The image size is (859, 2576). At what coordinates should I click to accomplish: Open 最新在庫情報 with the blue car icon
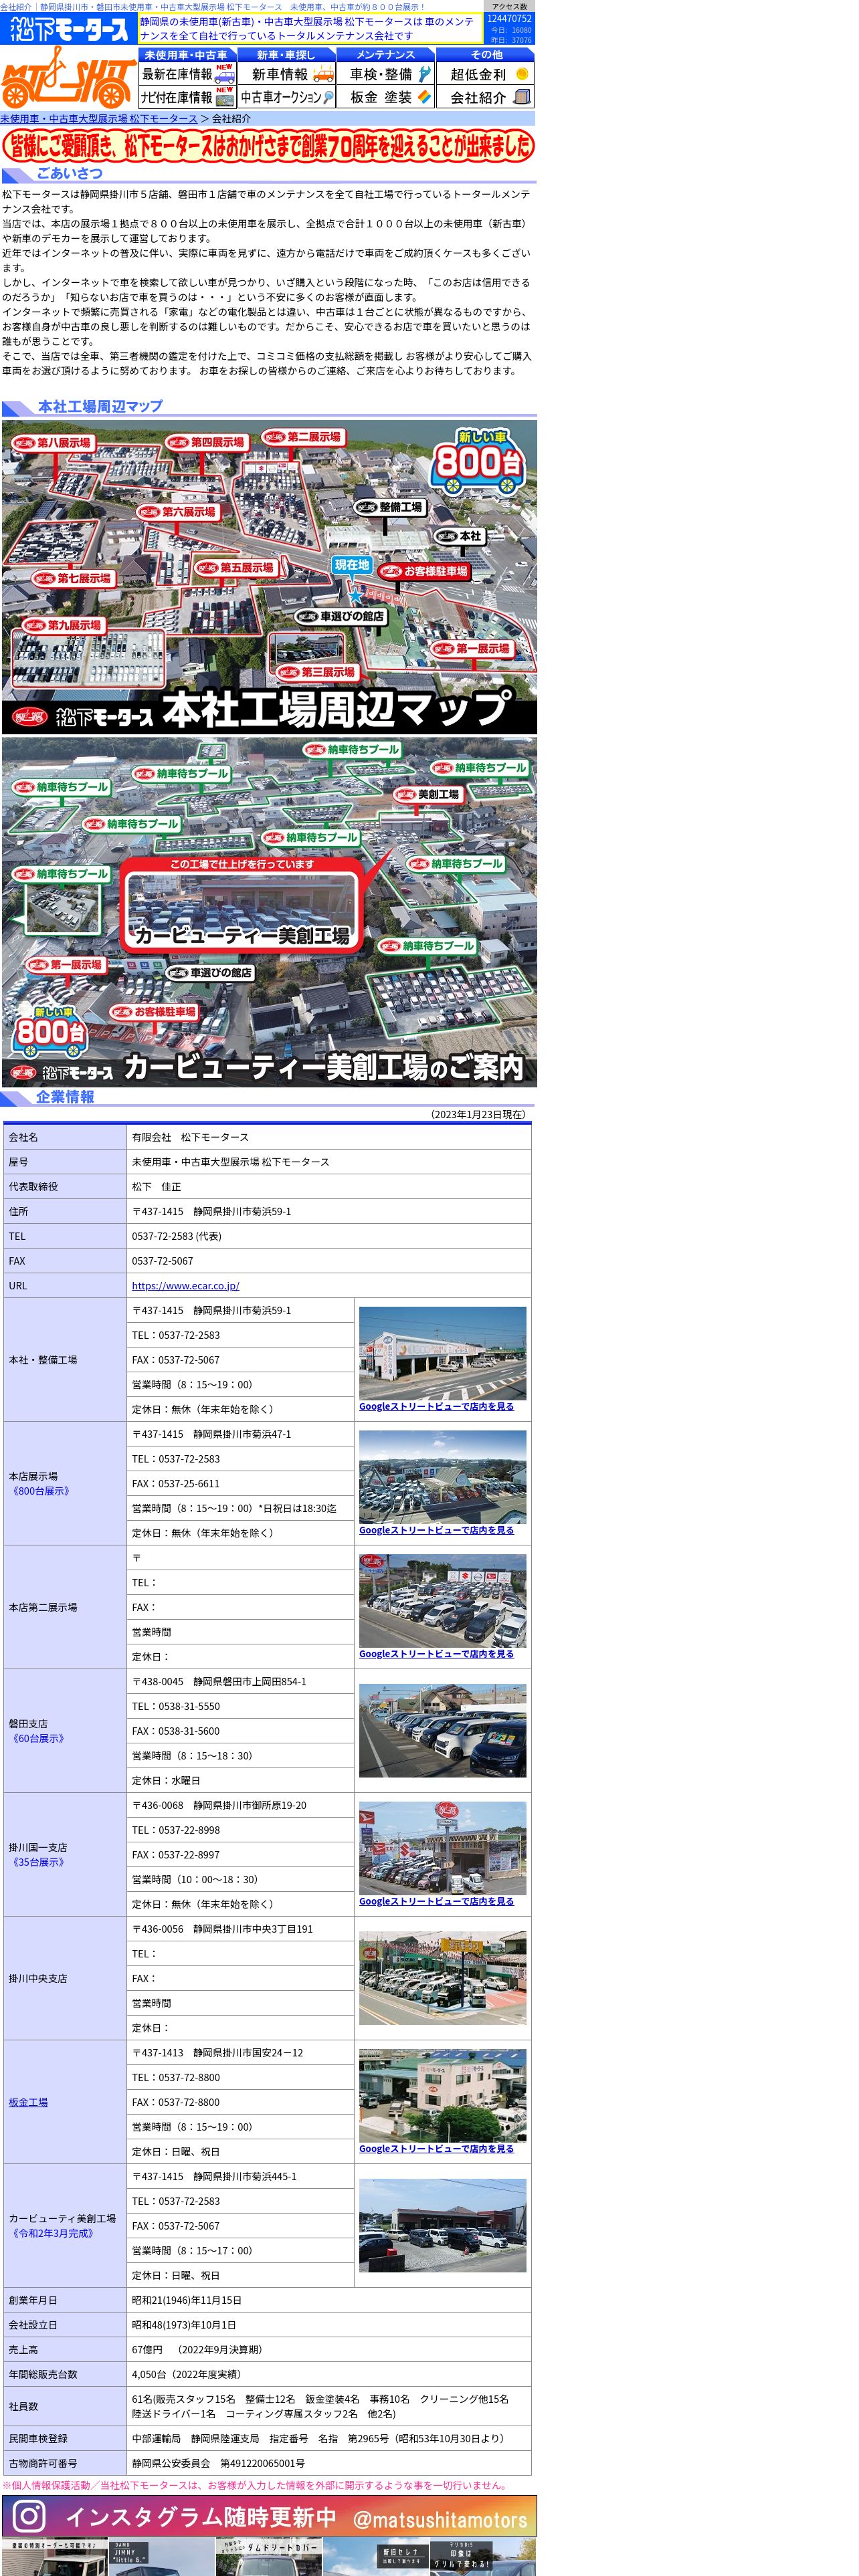187,74
